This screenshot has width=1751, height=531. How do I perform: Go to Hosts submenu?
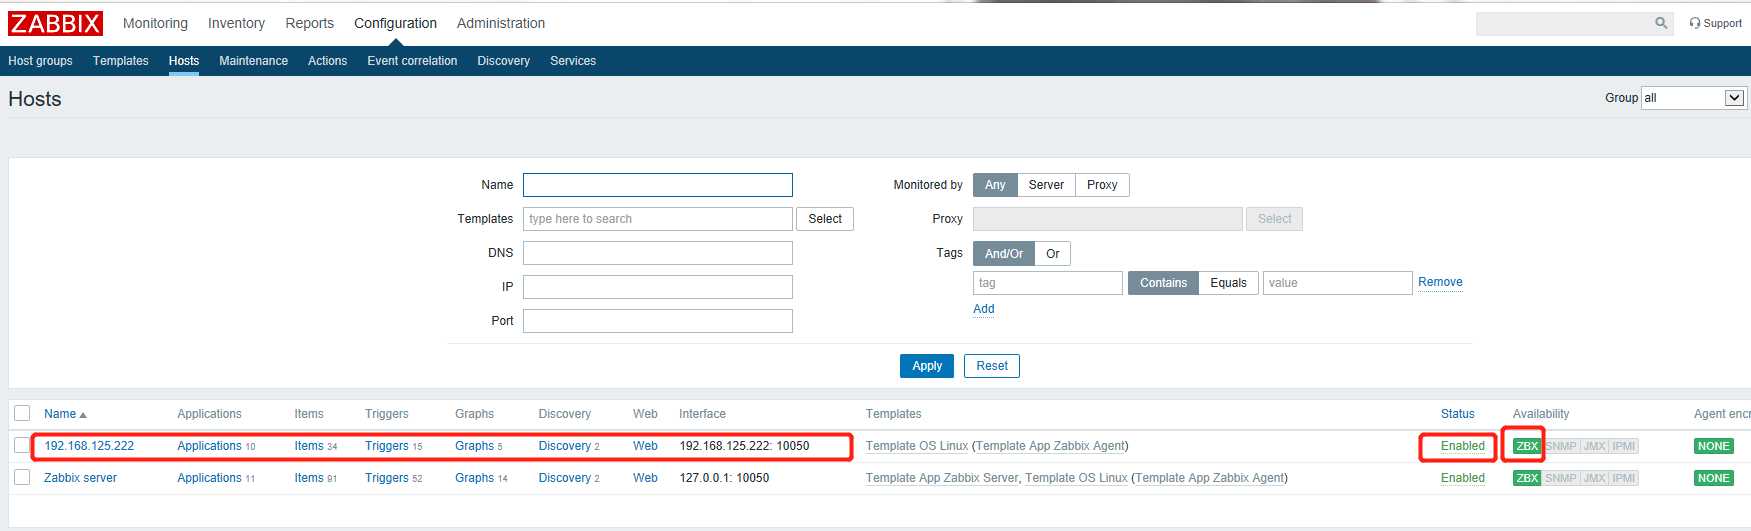184,61
